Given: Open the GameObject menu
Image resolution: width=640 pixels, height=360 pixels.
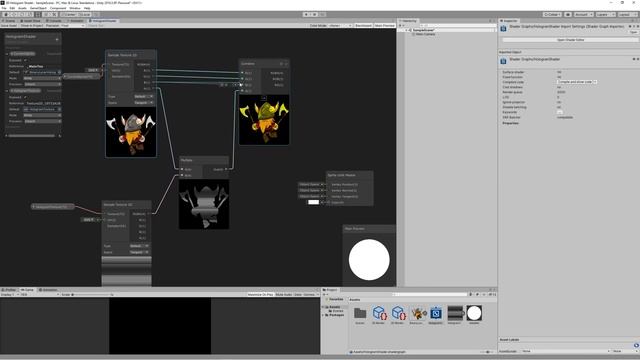Looking at the screenshot, I should coord(38,8).
